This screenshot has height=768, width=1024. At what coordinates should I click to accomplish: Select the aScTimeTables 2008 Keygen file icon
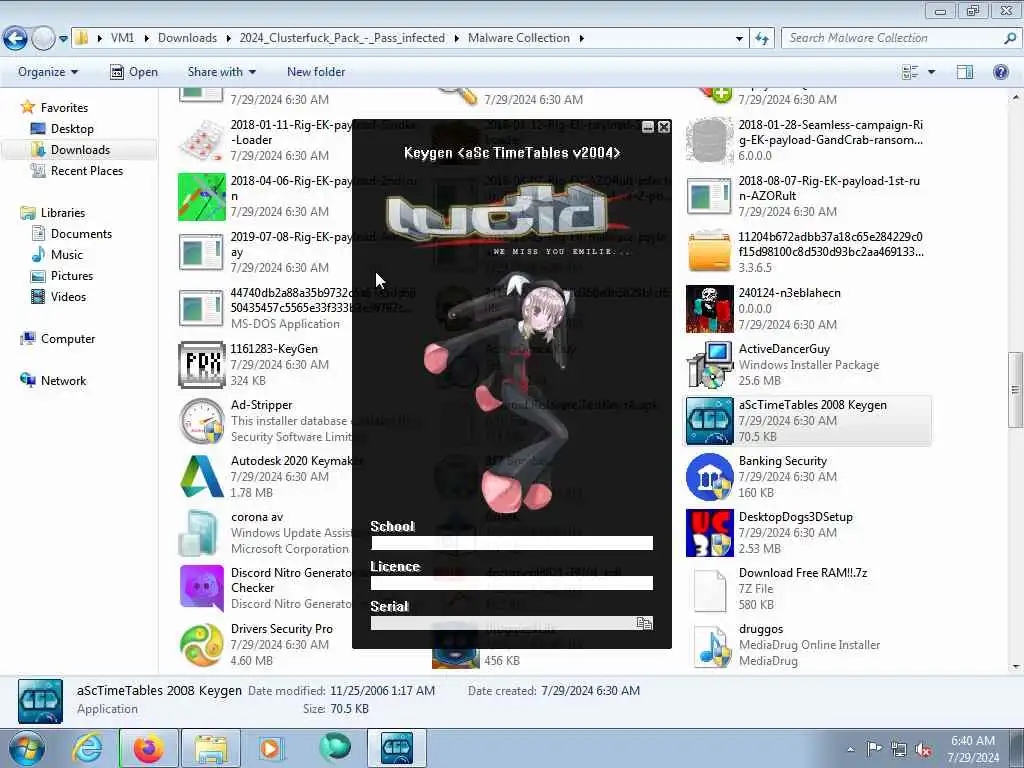pos(710,421)
